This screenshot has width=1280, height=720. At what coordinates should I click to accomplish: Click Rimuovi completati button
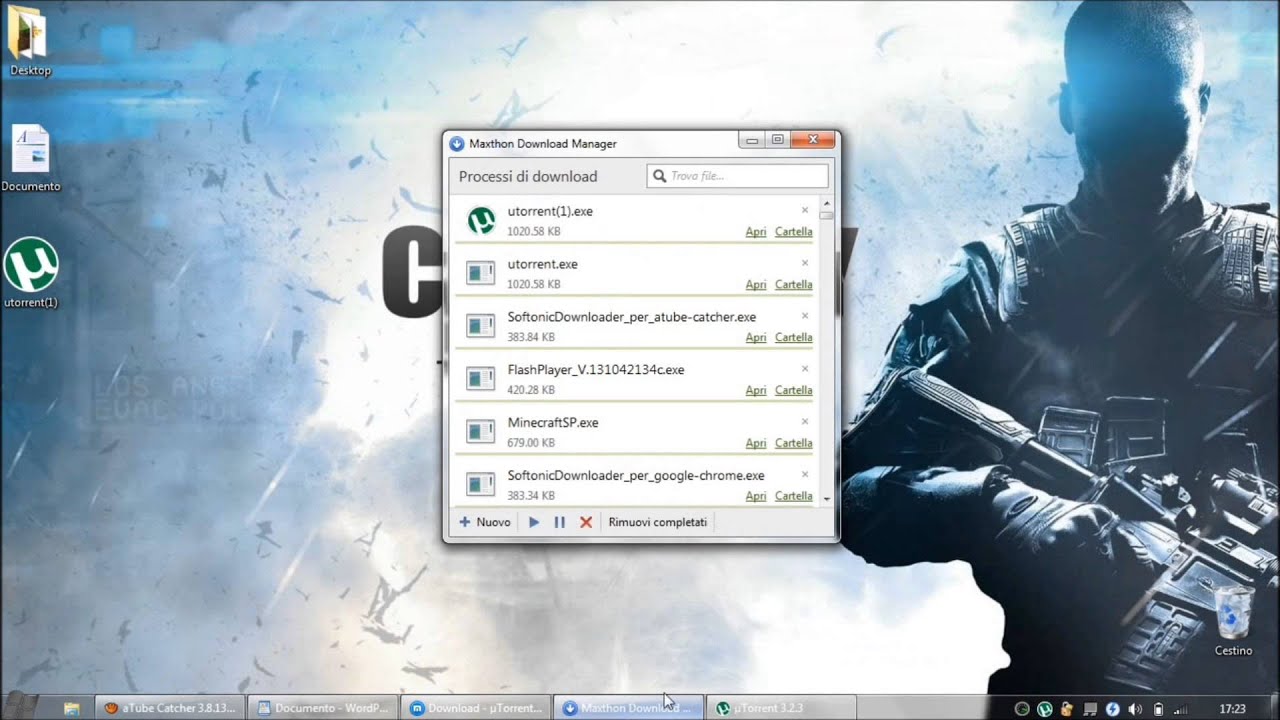[658, 522]
